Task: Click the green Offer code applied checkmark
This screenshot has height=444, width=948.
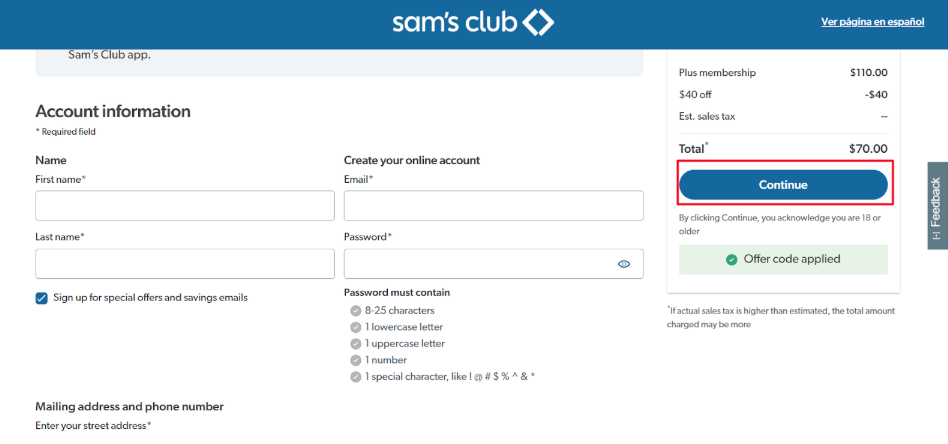Action: 732,260
